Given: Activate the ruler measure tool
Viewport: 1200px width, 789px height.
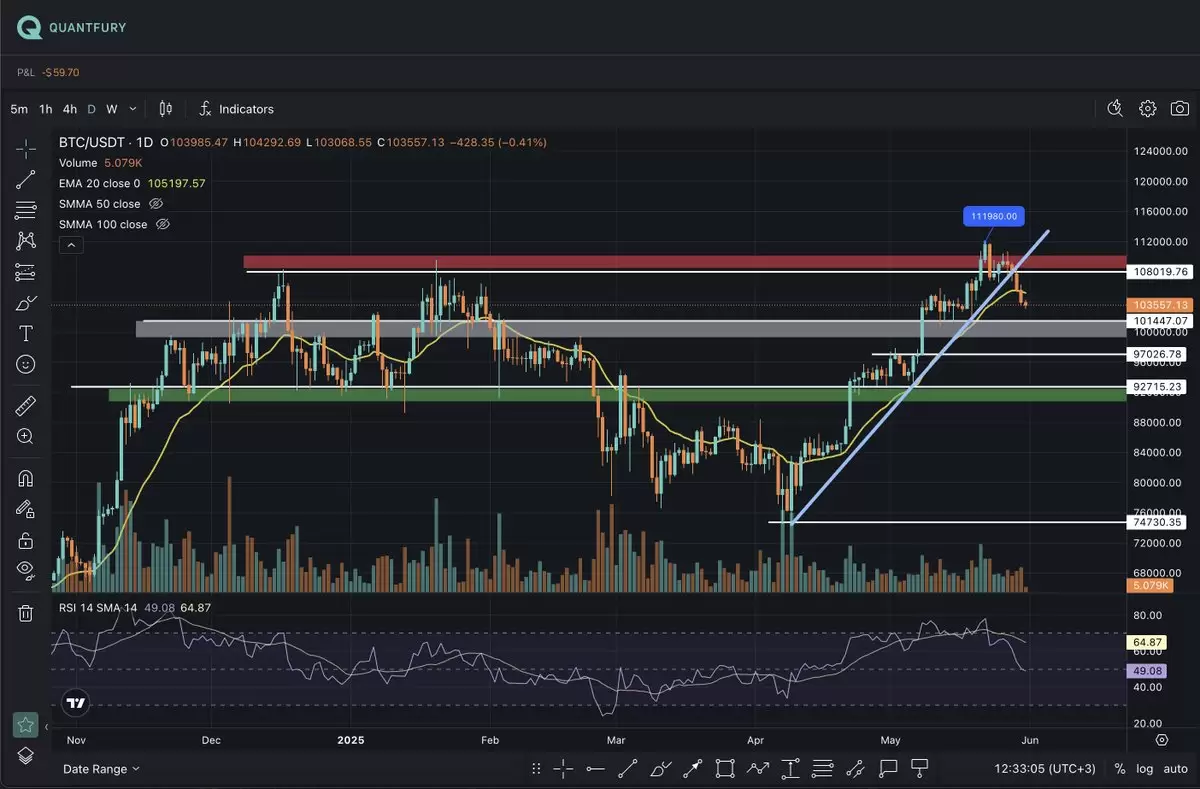Looking at the screenshot, I should [x=25, y=406].
